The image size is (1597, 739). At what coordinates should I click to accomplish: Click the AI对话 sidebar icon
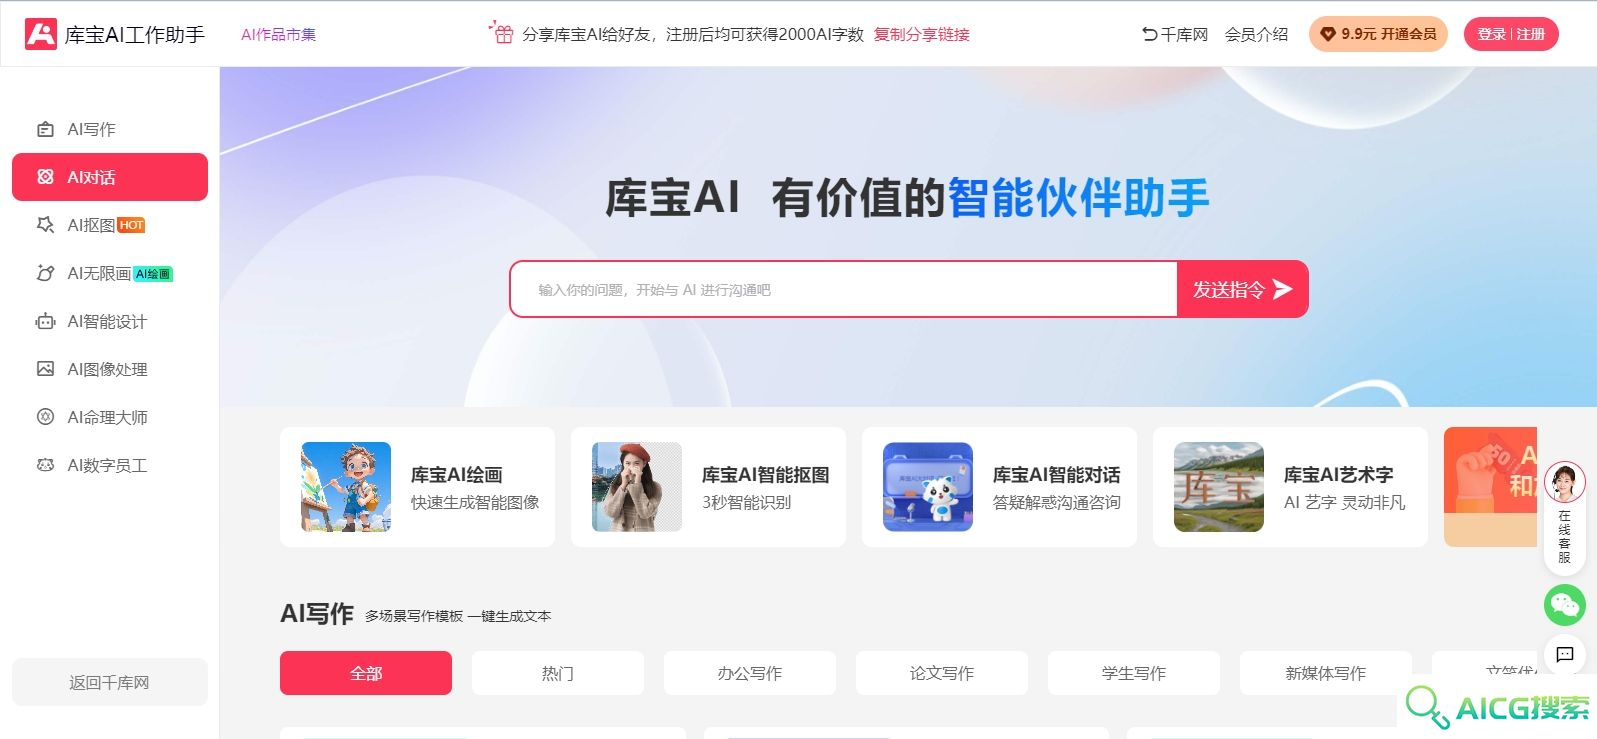45,177
